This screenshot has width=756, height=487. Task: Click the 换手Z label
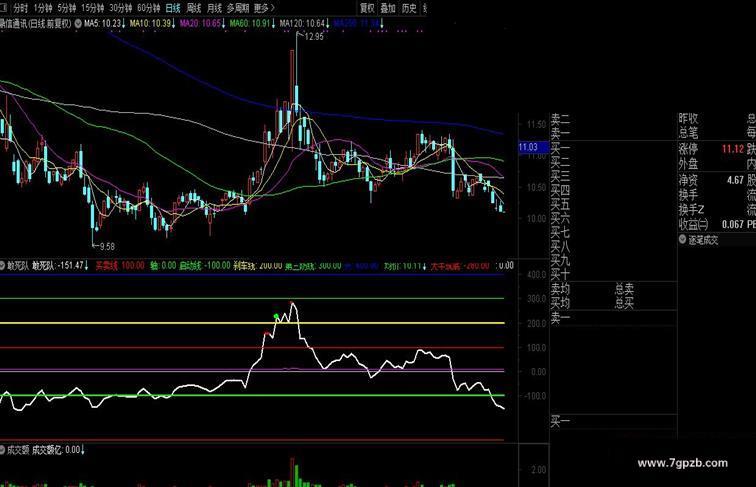tap(691, 209)
